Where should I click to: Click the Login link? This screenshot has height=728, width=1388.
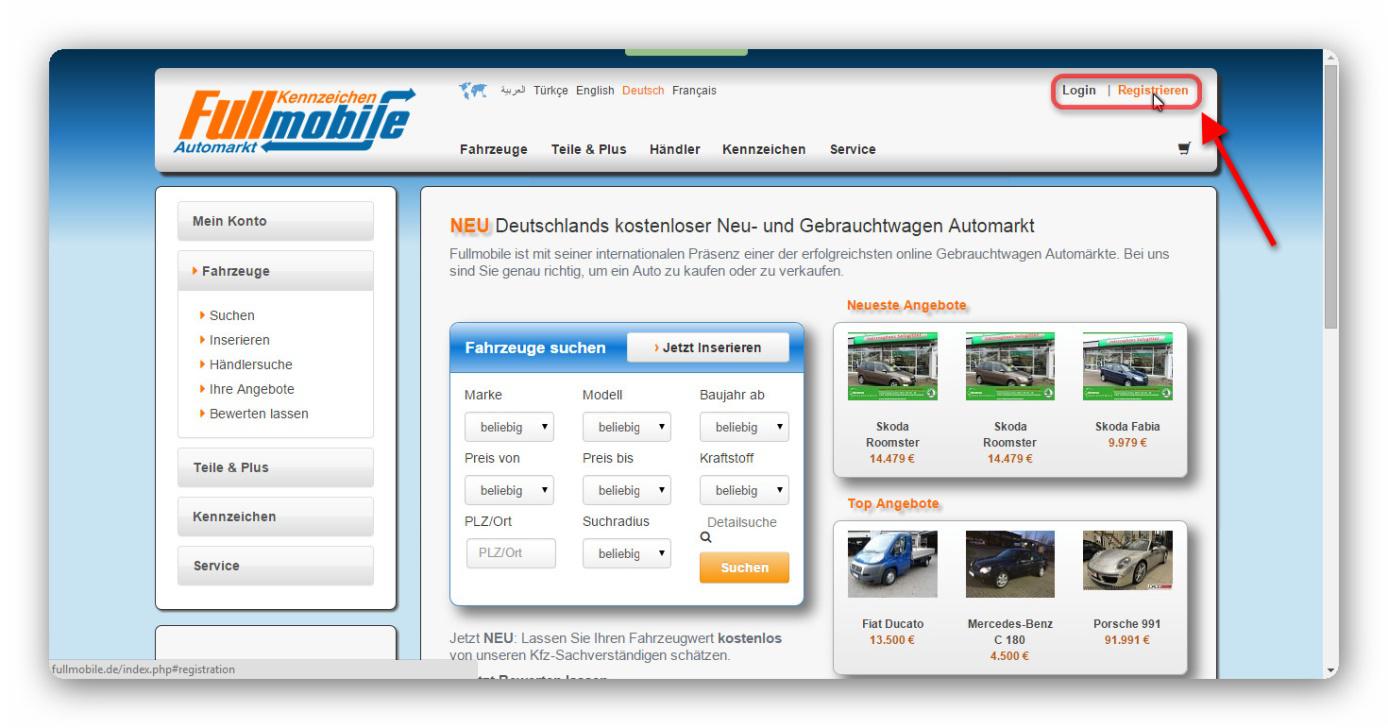pyautogui.click(x=1079, y=90)
